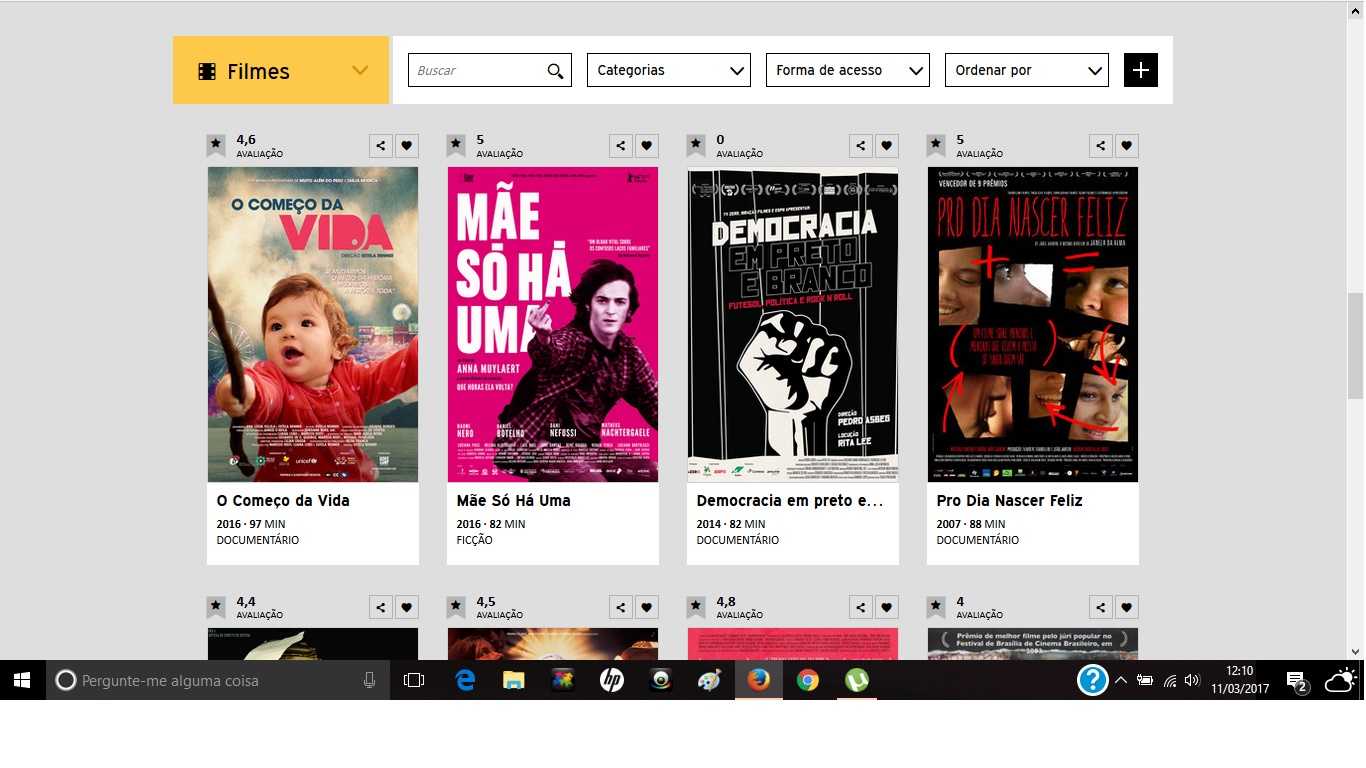Click the share icon on the 4,8-rated card
1366x768 pixels.
coord(861,608)
